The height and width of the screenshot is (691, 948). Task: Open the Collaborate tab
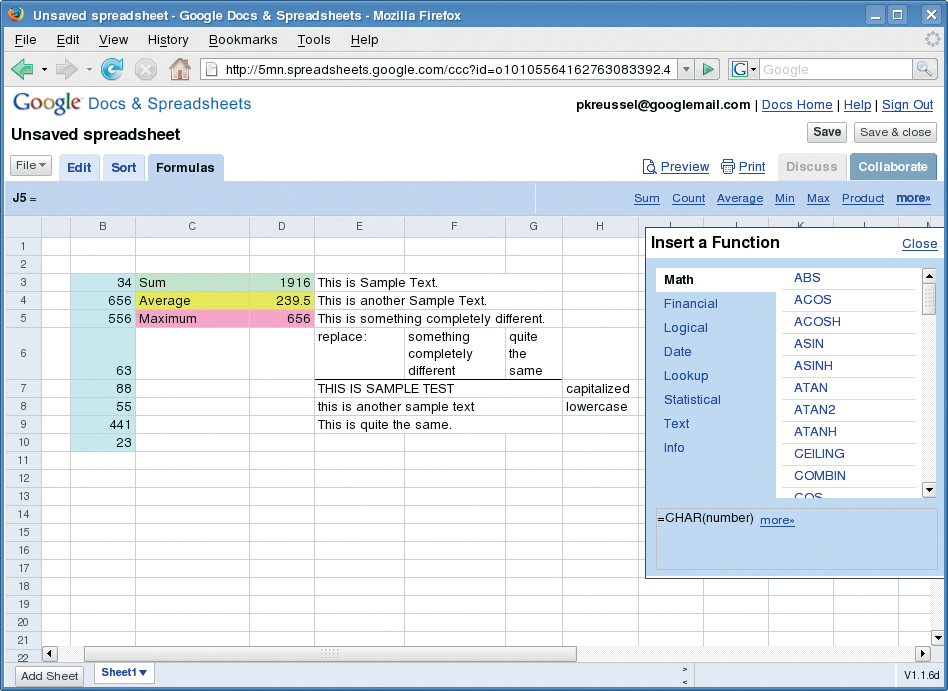(x=892, y=167)
